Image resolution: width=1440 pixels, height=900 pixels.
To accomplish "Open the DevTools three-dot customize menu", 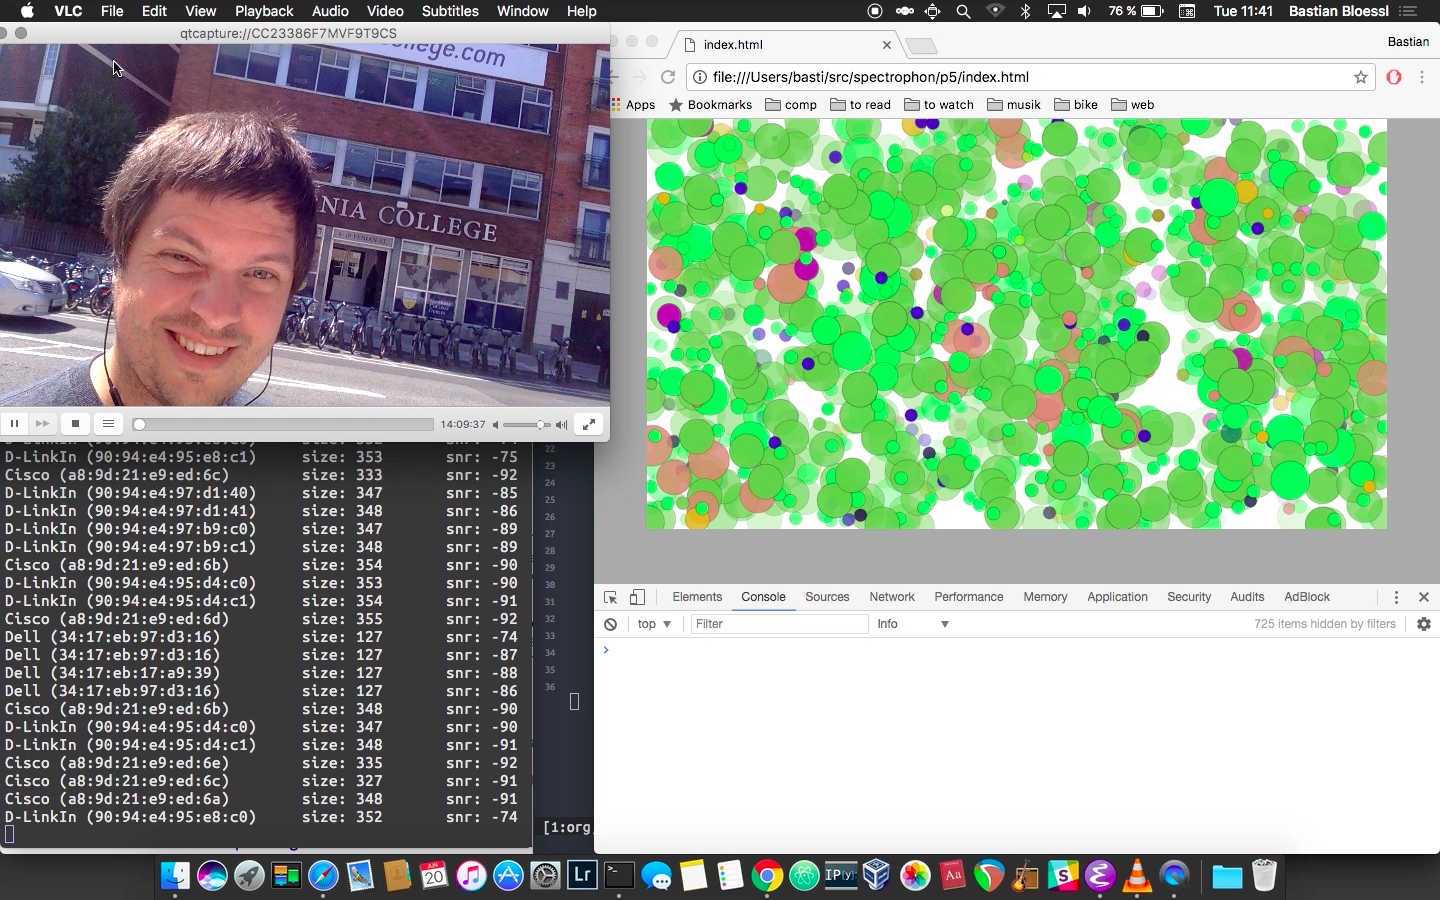I will click(1396, 597).
